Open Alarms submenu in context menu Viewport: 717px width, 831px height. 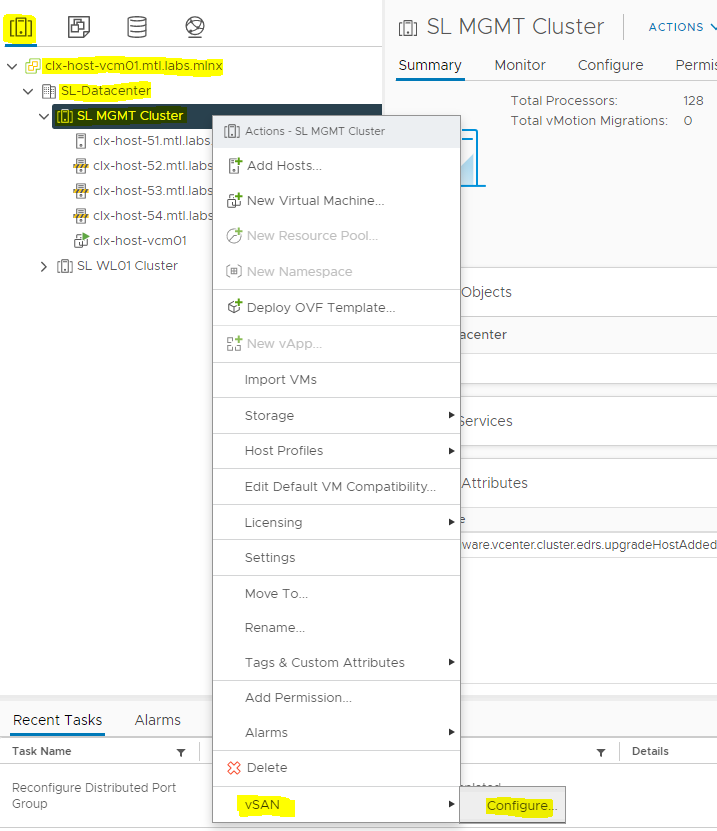click(x=336, y=732)
